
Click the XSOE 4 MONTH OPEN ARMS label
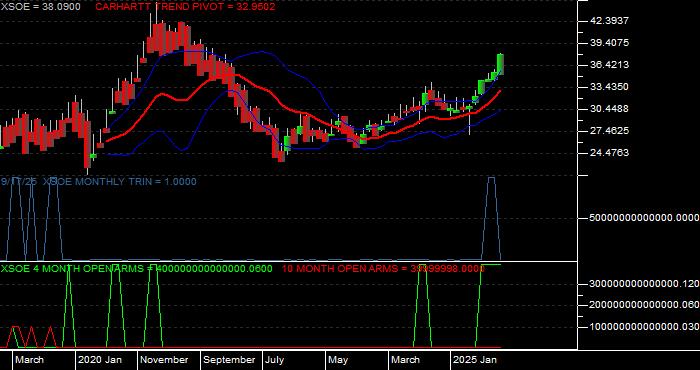136,269
